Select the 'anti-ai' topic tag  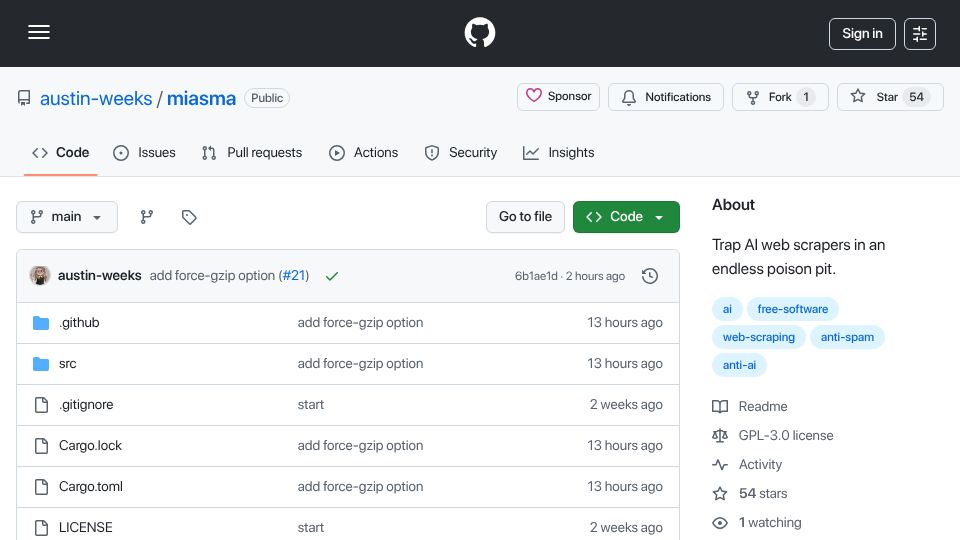[x=739, y=366]
